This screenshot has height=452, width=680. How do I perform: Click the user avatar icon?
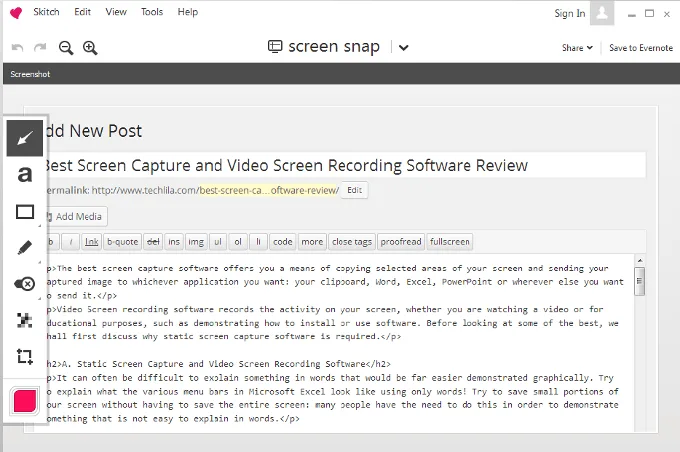click(x=602, y=13)
